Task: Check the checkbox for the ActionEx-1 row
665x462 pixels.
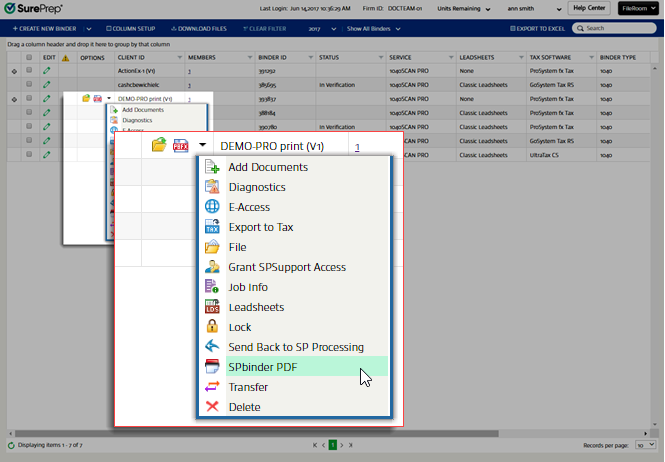Action: 29,72
